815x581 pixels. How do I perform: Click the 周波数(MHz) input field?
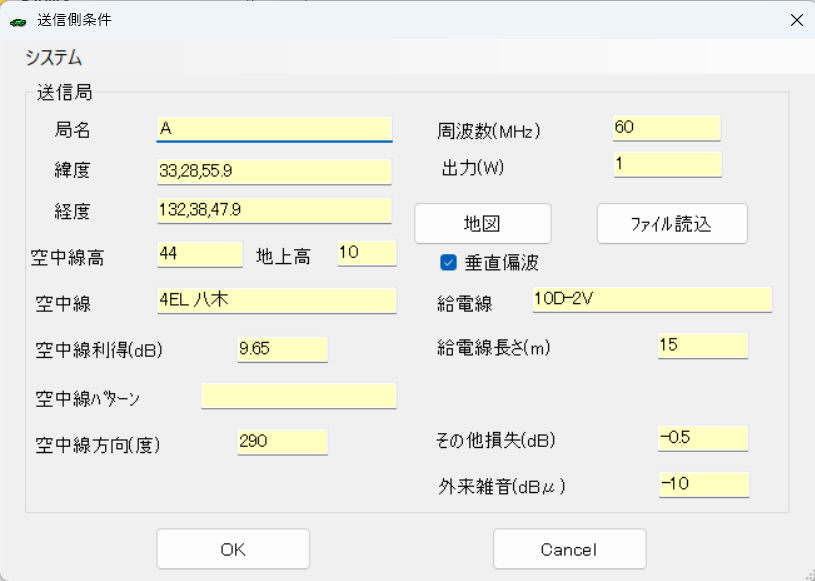coord(666,128)
